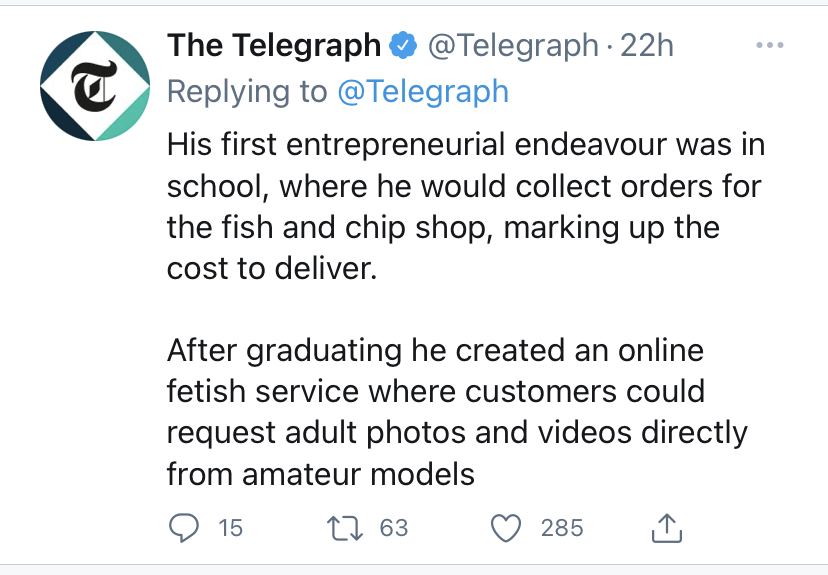The width and height of the screenshot is (828, 575).
Task: Open the 22h timestamp link
Action: [647, 46]
